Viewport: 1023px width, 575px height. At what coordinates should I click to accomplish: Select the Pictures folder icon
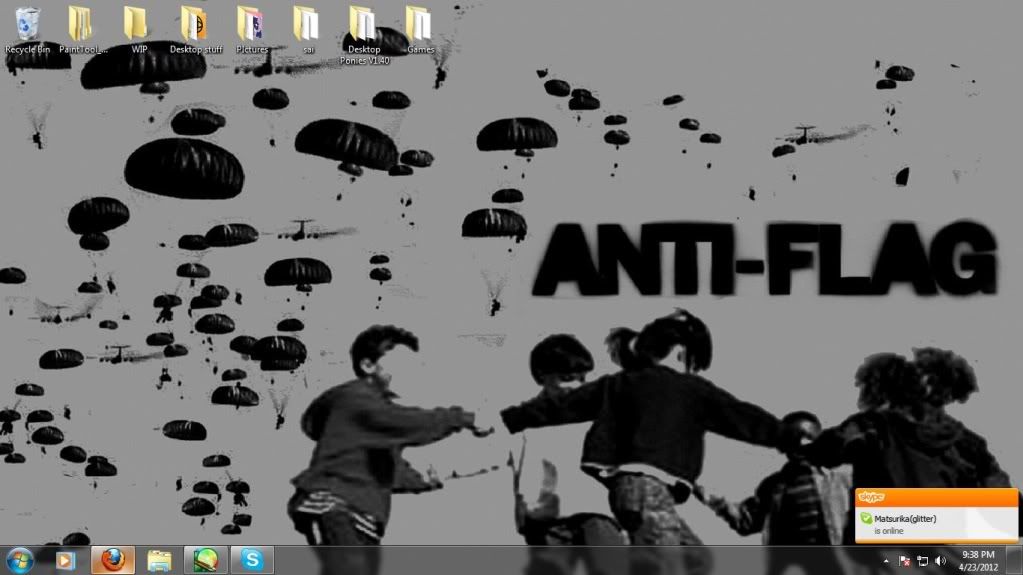252,30
